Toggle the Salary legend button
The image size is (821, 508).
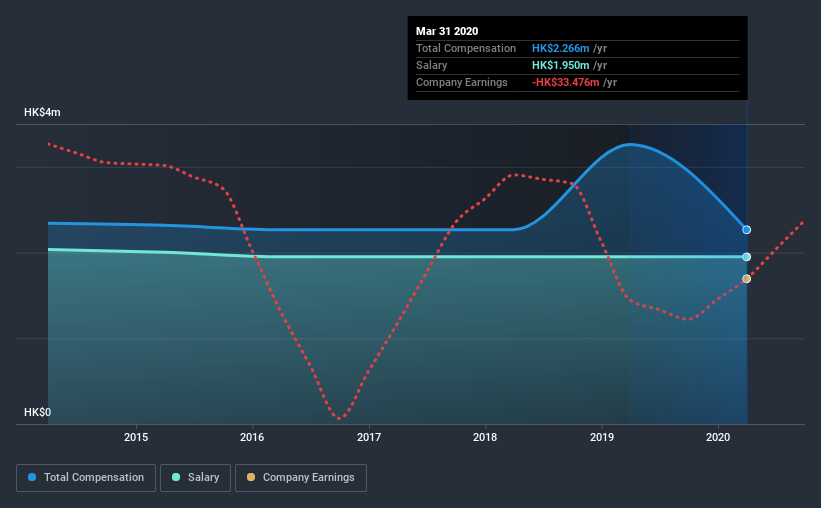(x=195, y=478)
